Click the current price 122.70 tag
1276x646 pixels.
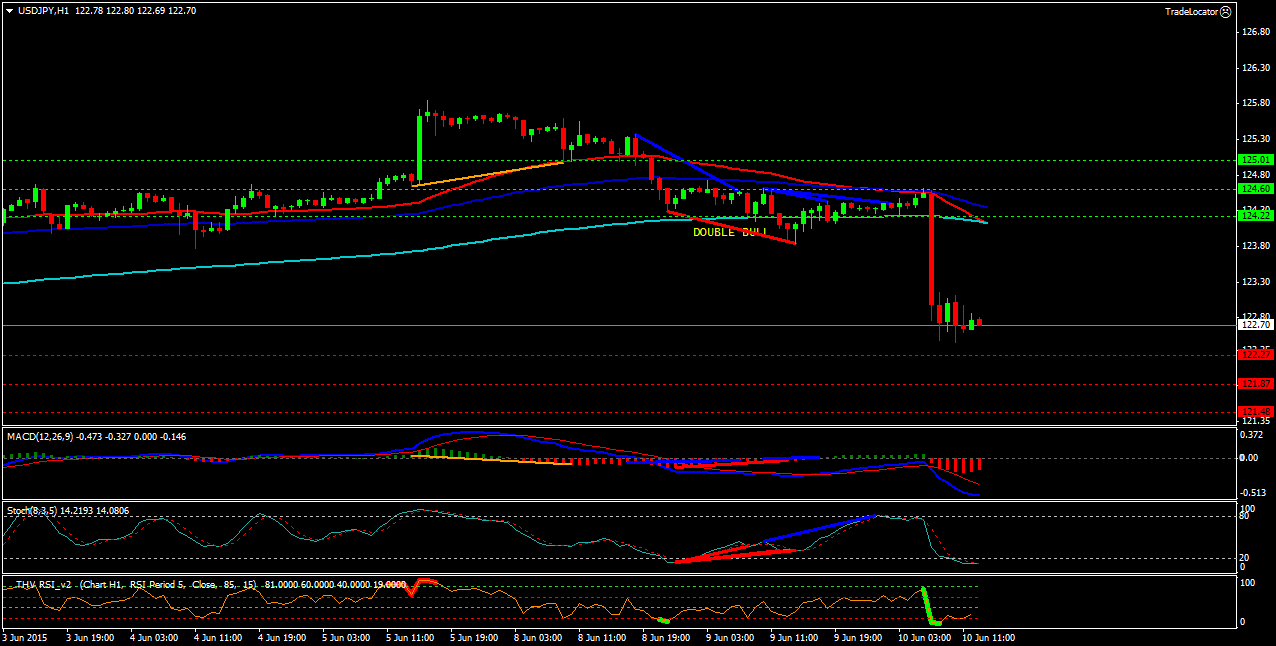point(1254,324)
